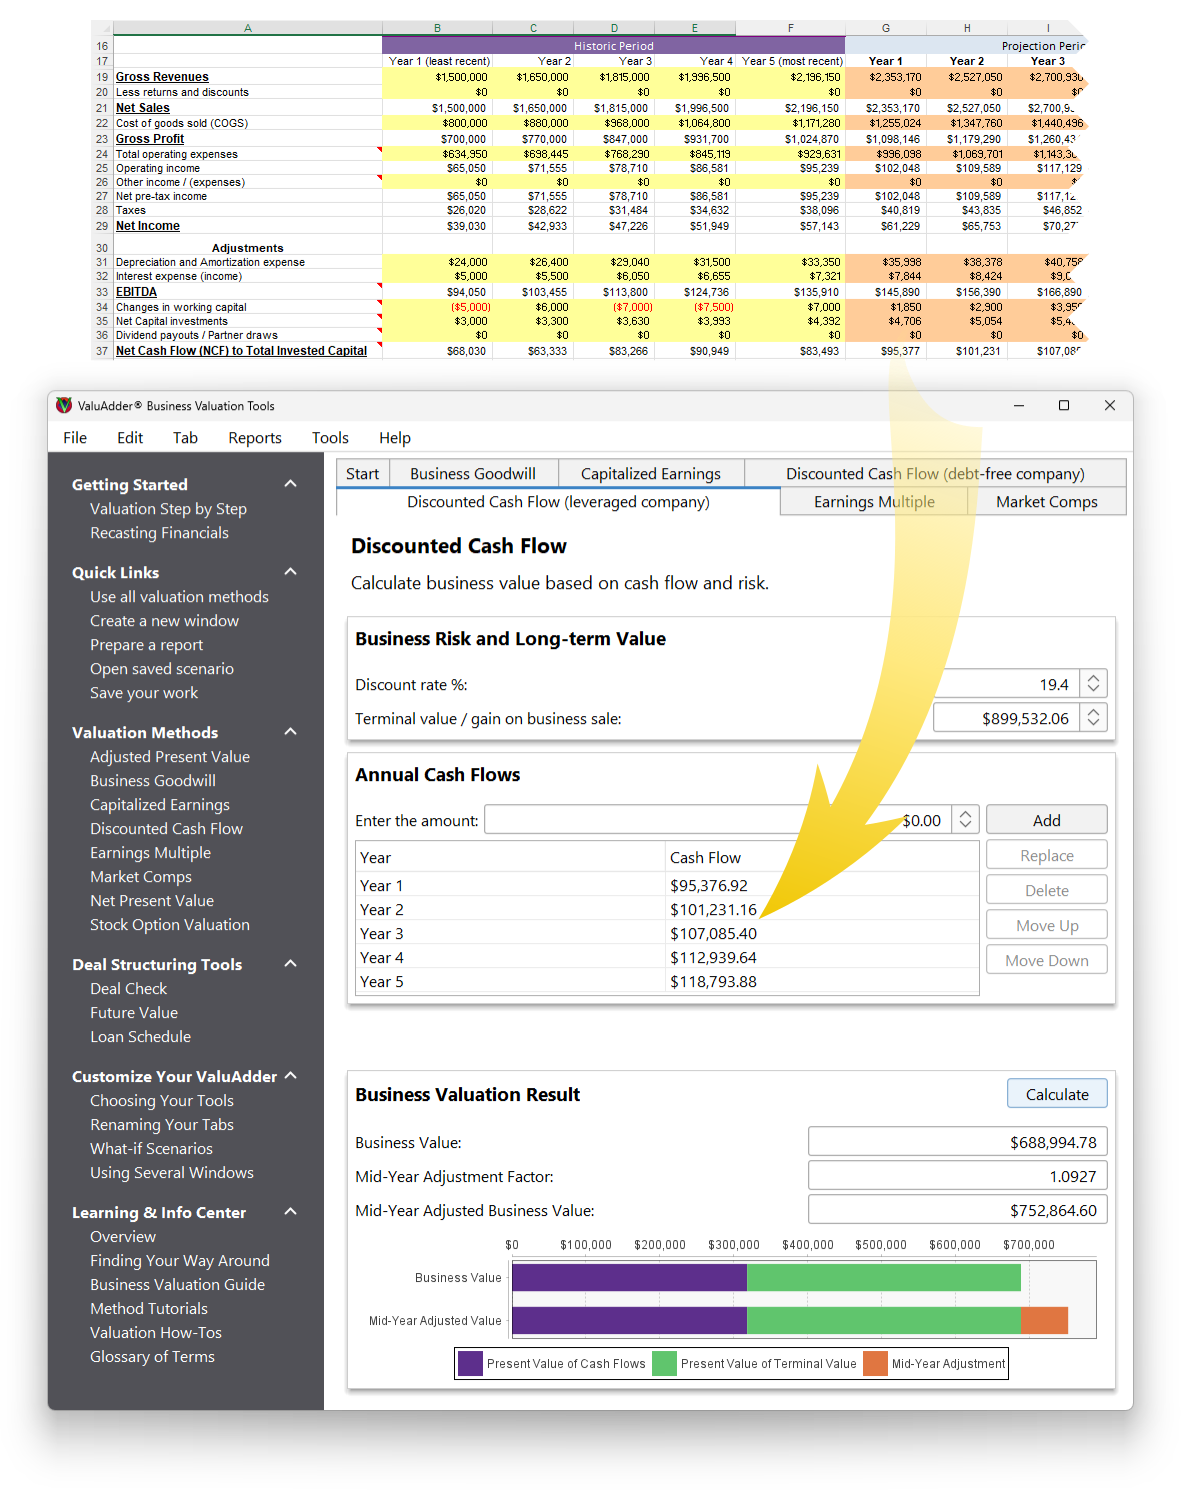Viewport: 1181px width, 1490px height.
Task: Click Save your work link
Action: (x=144, y=693)
